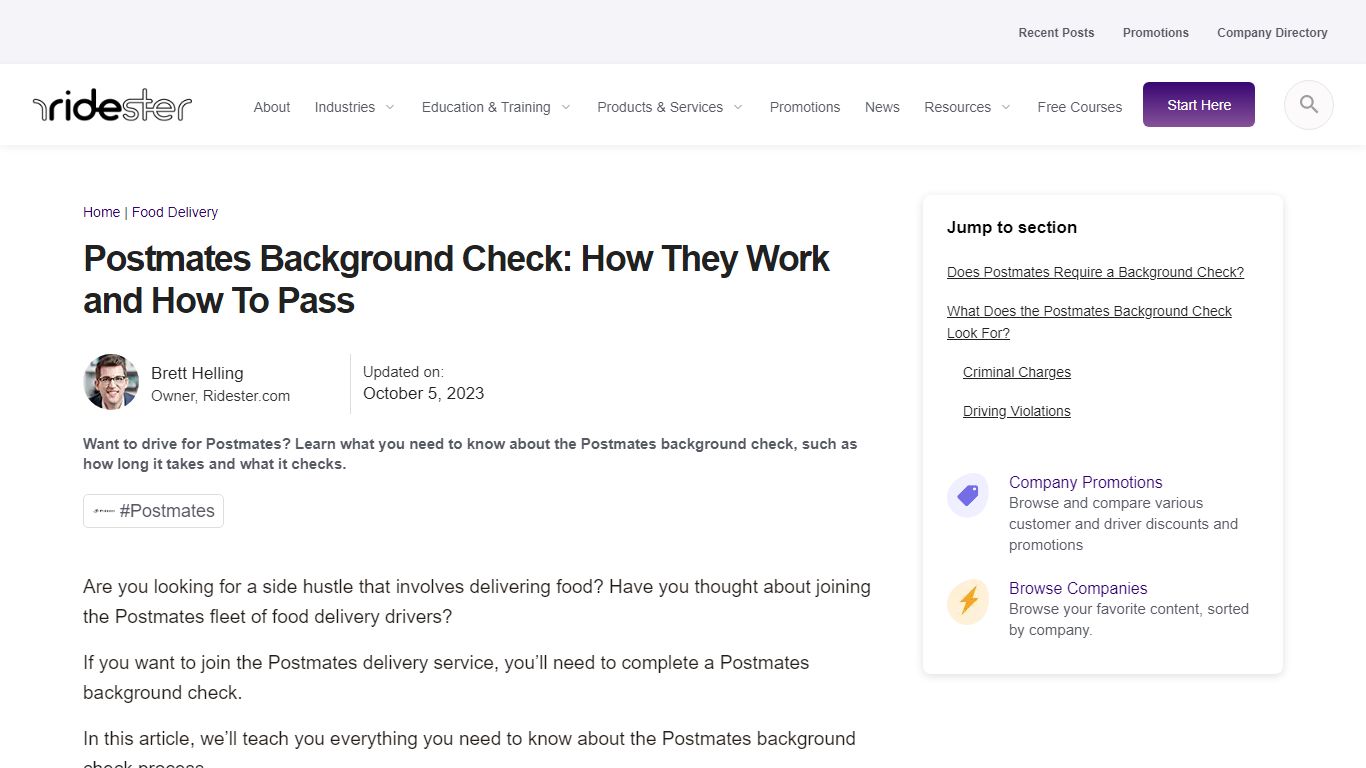Screen dimensions: 1366x768
Task: Click Brett Helling's author photo
Action: 111,382
